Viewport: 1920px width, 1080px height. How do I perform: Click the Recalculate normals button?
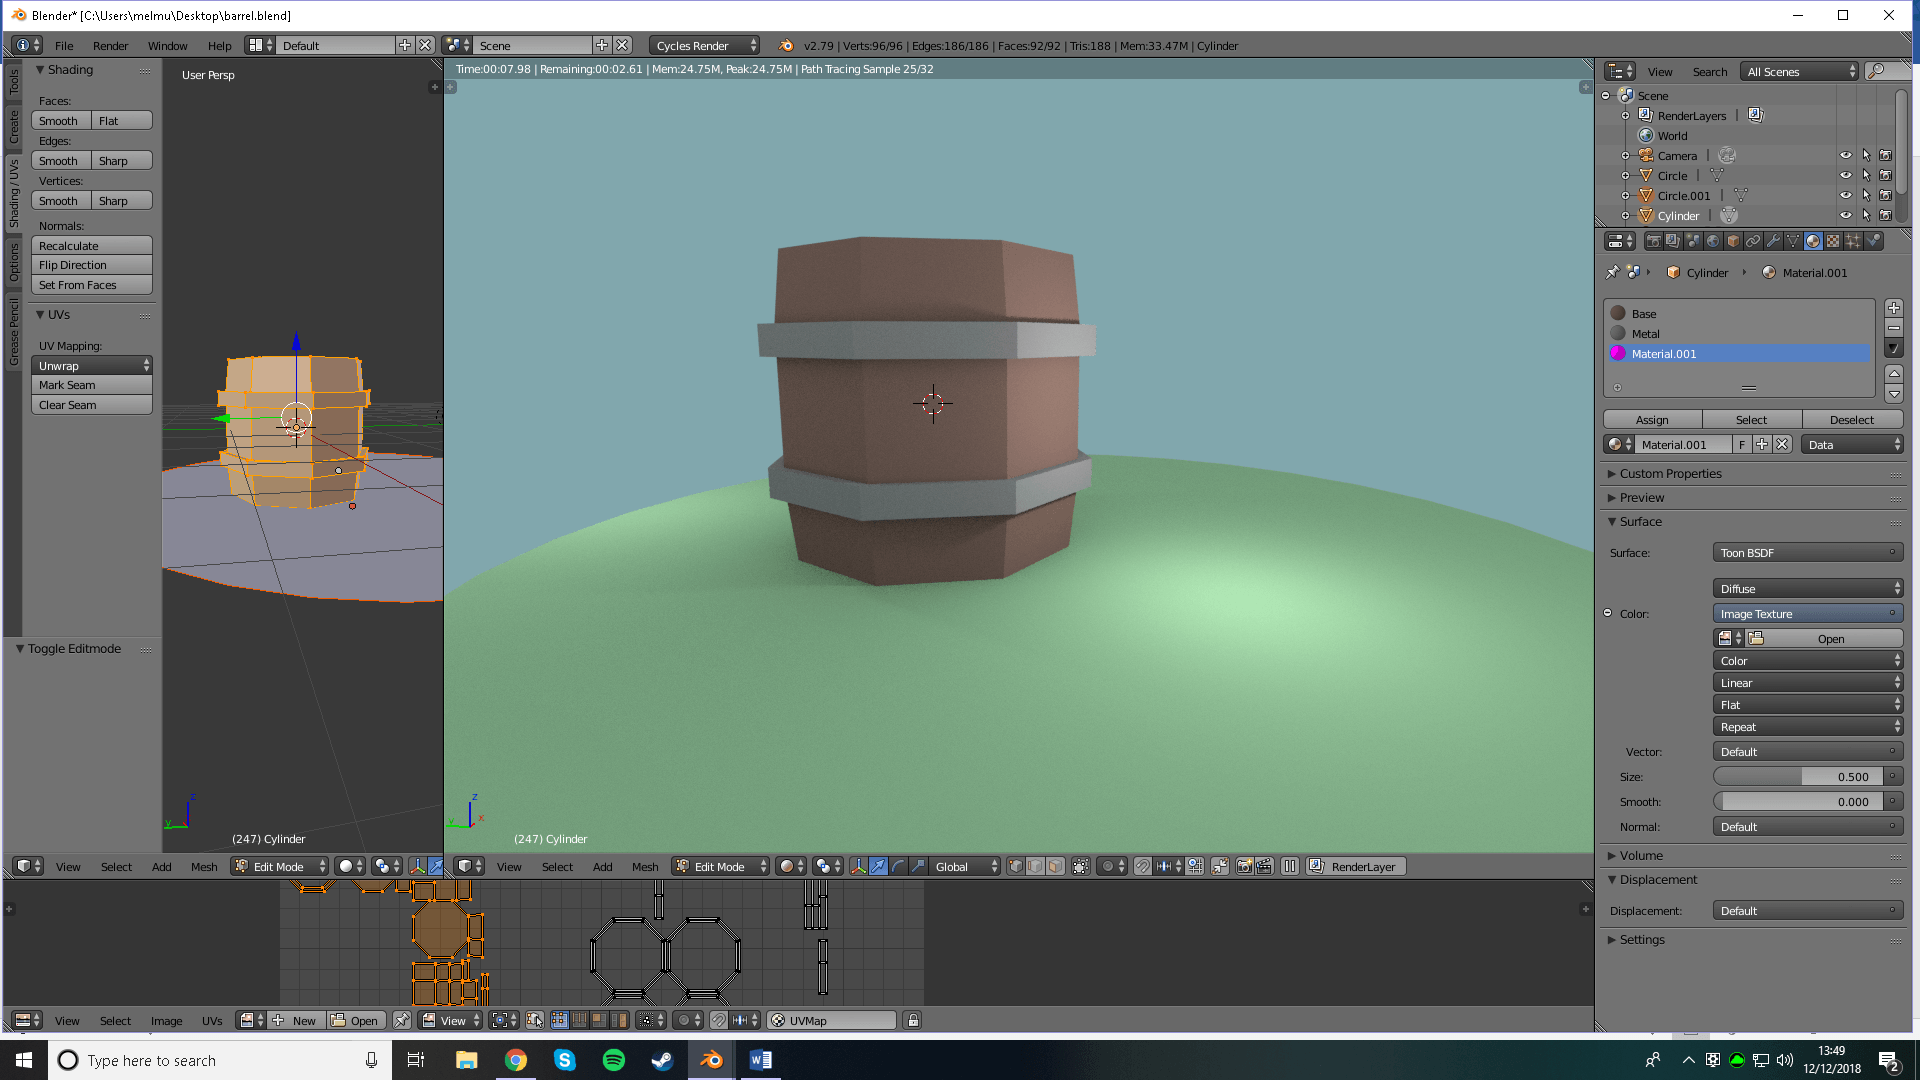92,246
